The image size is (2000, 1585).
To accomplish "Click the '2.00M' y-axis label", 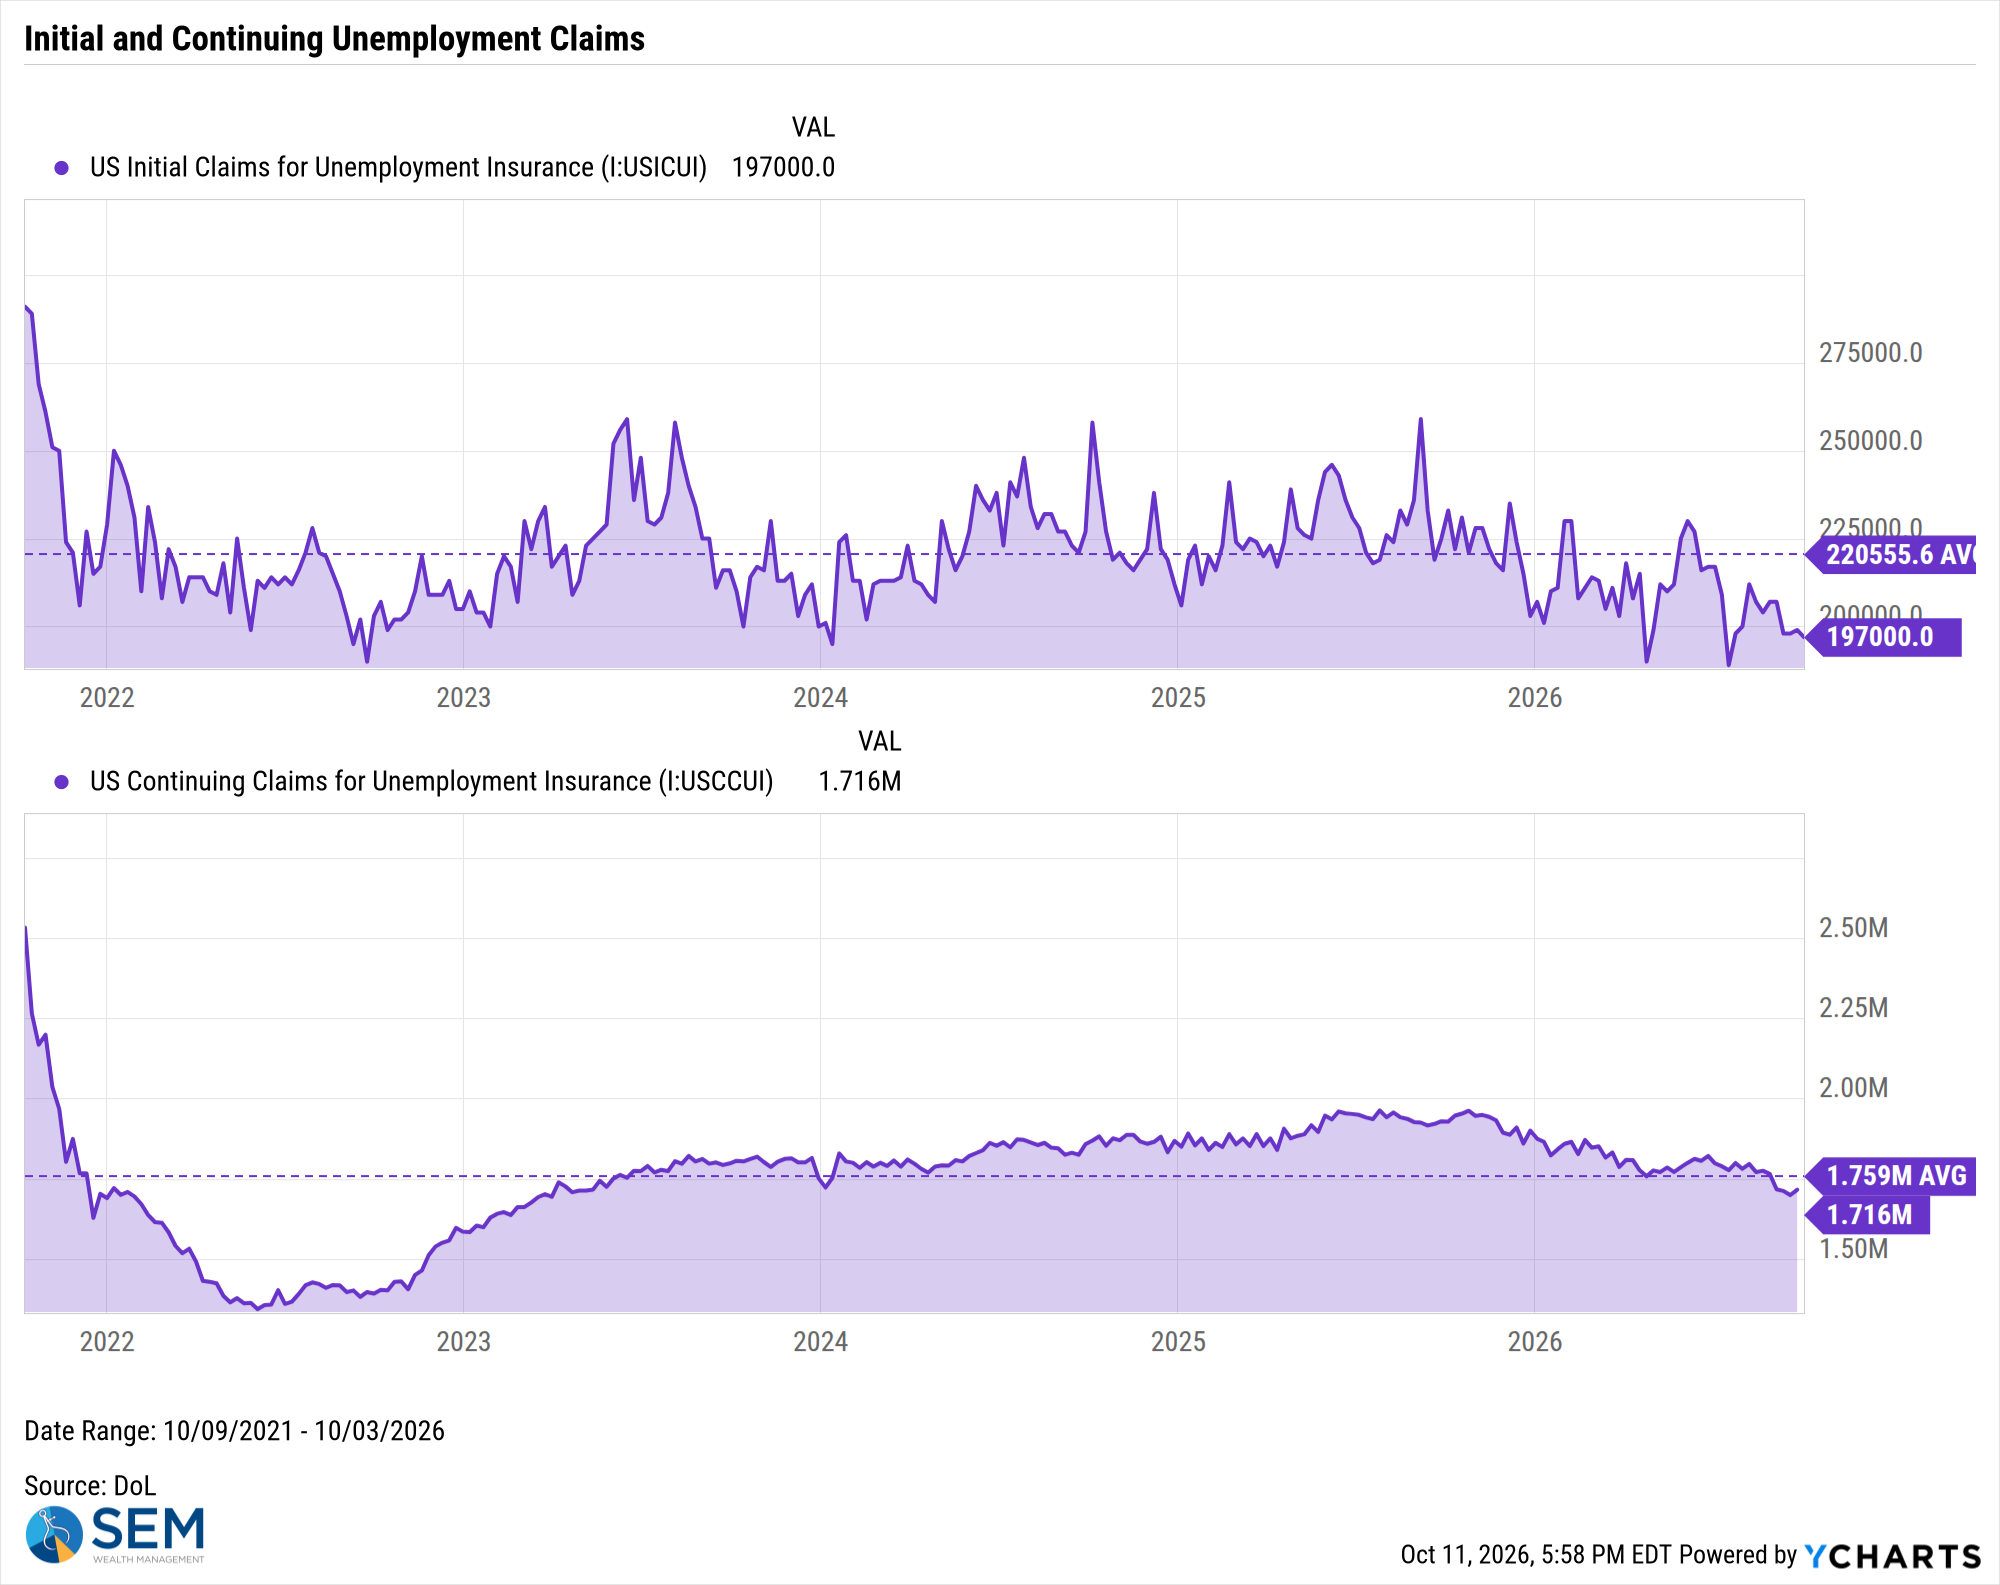I will pos(1853,1088).
